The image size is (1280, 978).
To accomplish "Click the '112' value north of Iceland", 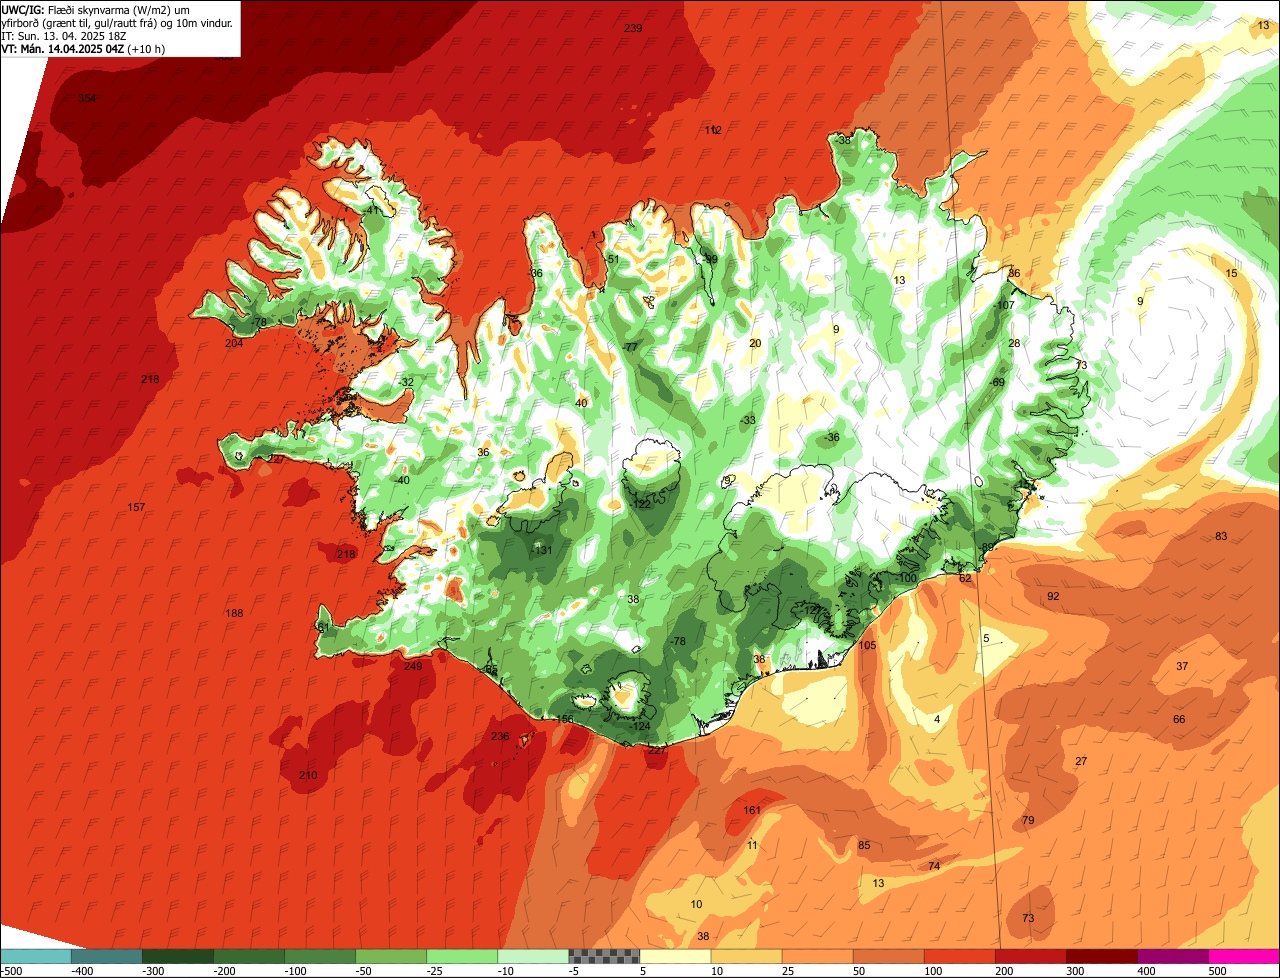I will click(713, 130).
